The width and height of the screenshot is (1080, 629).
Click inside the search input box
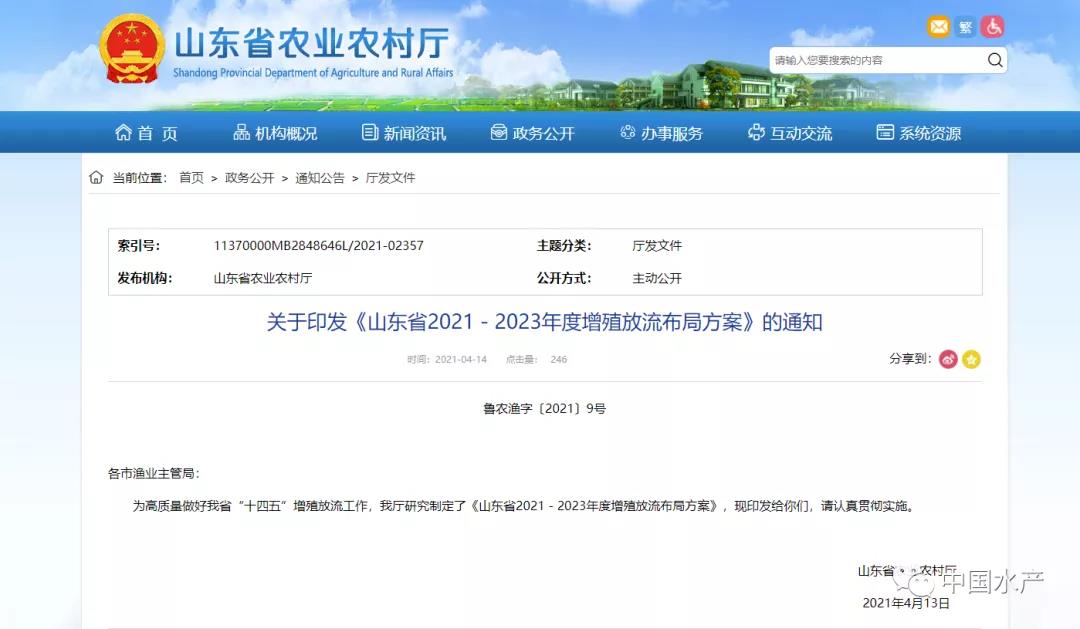coord(870,60)
